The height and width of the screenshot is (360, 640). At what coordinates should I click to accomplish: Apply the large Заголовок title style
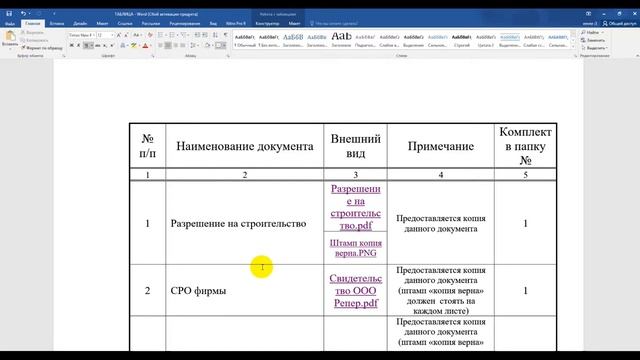point(342,40)
